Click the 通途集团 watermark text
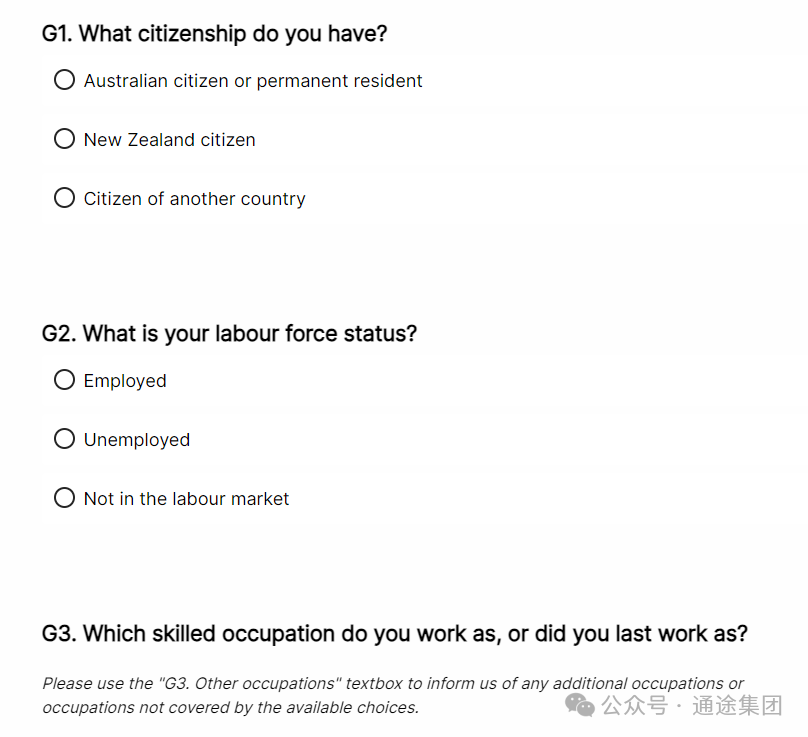 (x=737, y=706)
